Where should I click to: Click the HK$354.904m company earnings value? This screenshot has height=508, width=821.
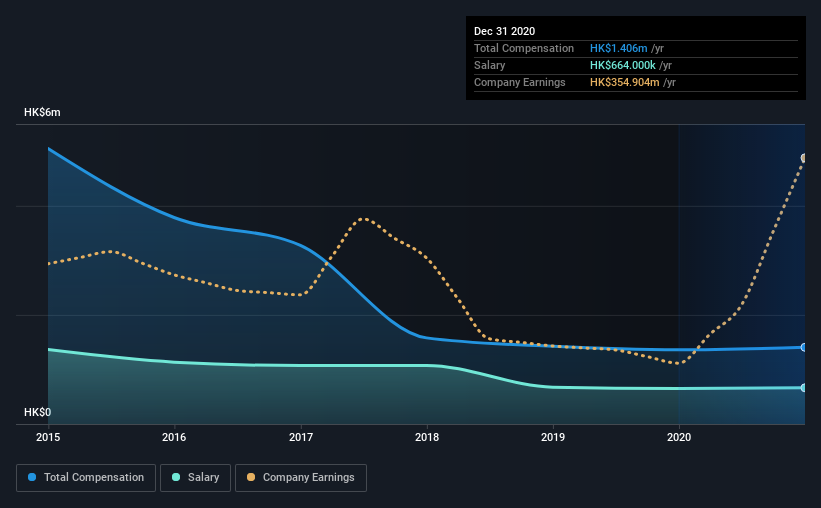click(x=625, y=82)
